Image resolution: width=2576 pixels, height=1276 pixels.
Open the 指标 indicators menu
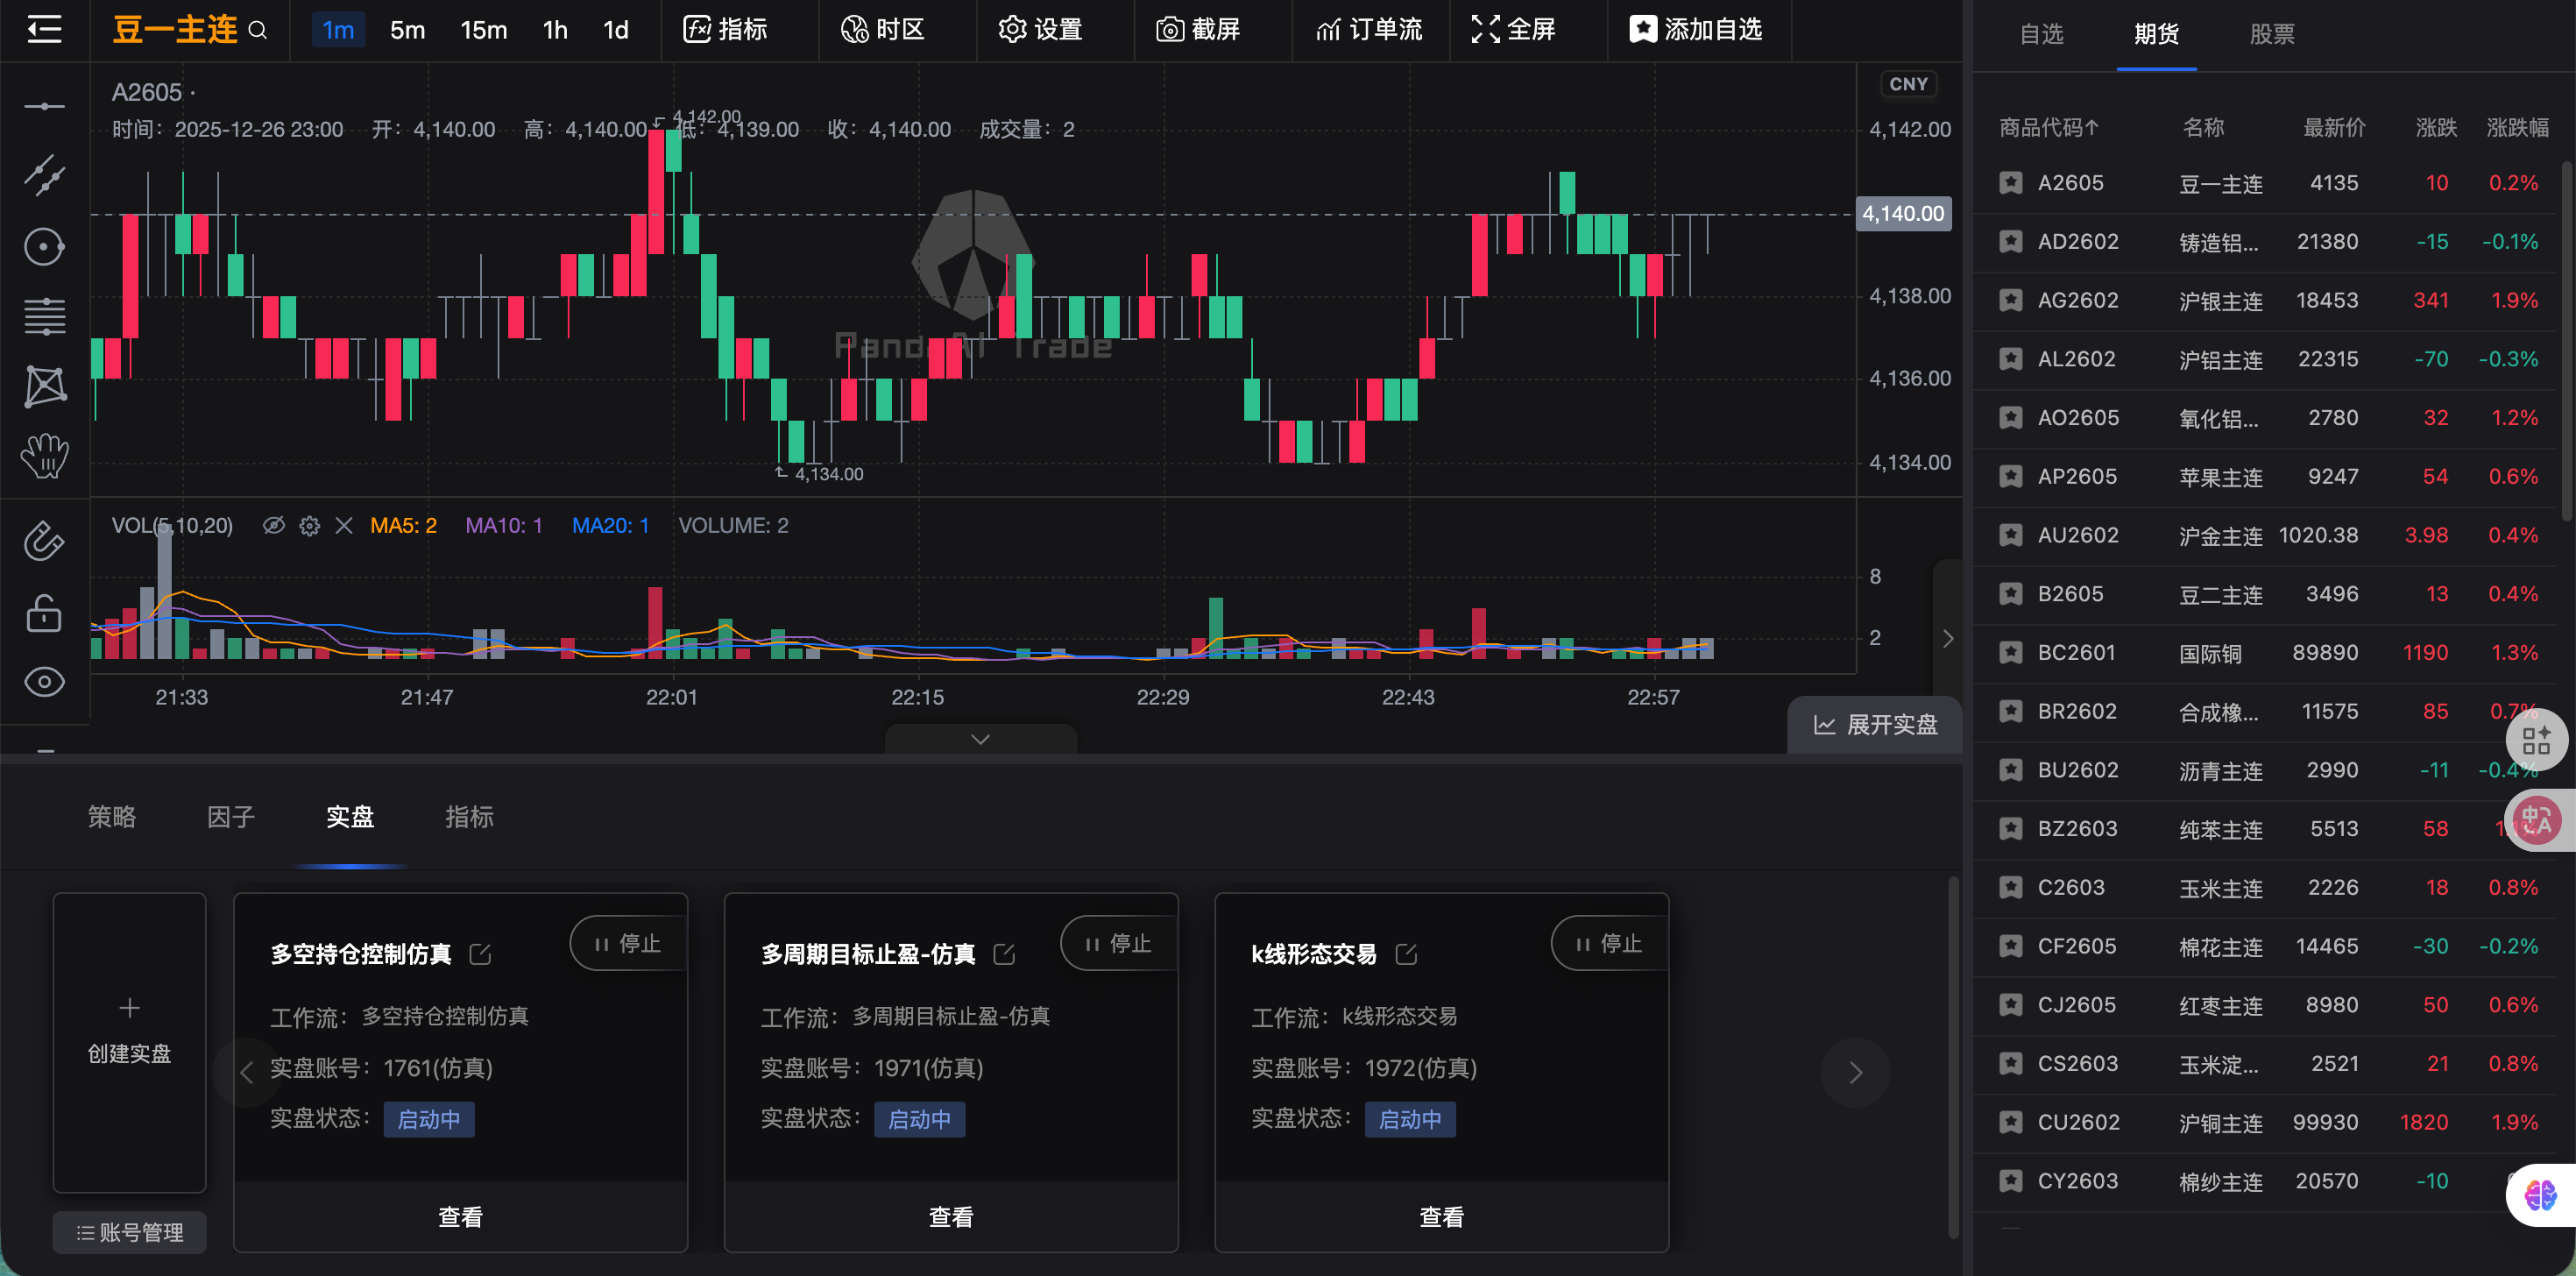click(725, 29)
